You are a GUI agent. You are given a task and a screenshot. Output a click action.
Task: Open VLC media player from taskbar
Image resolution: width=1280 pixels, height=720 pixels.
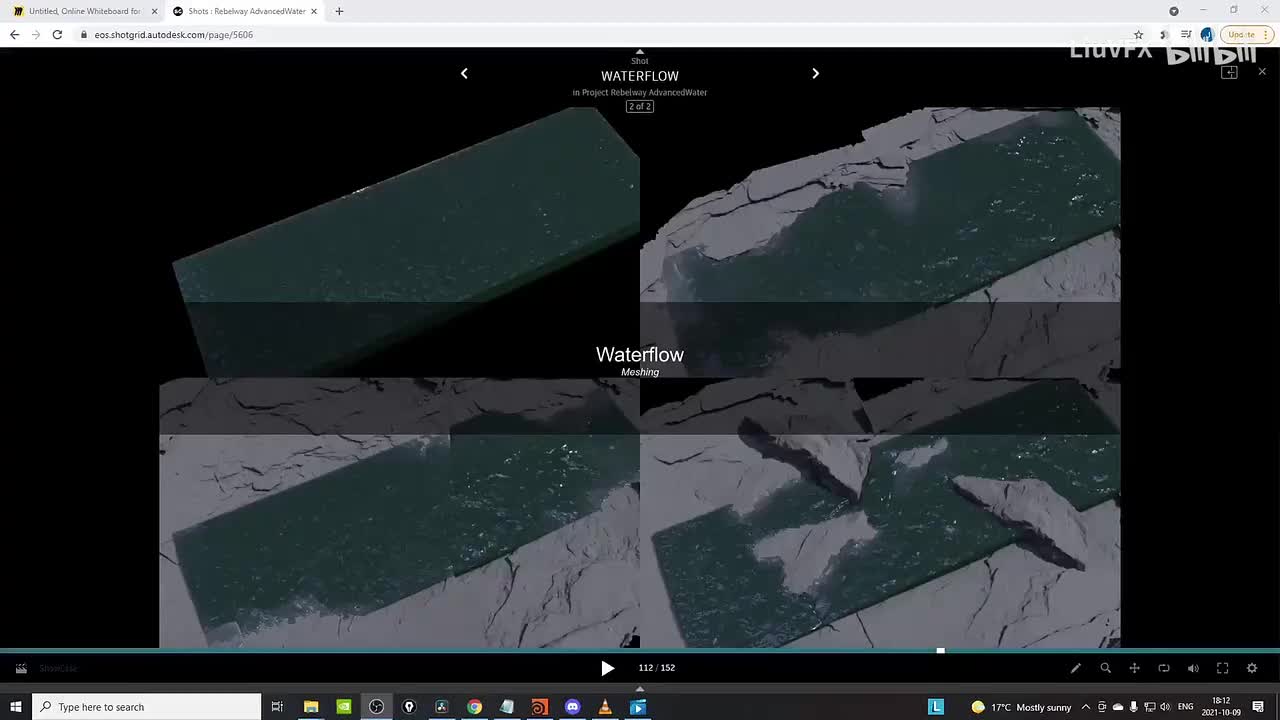coord(605,707)
